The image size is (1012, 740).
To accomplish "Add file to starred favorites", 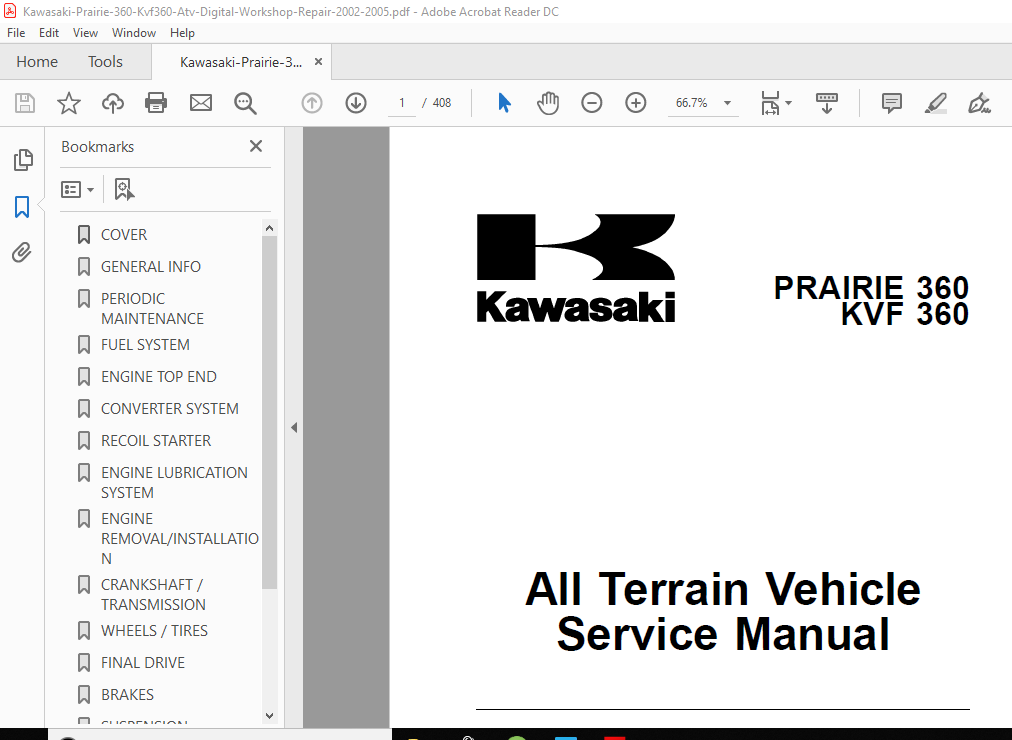I will pos(68,103).
